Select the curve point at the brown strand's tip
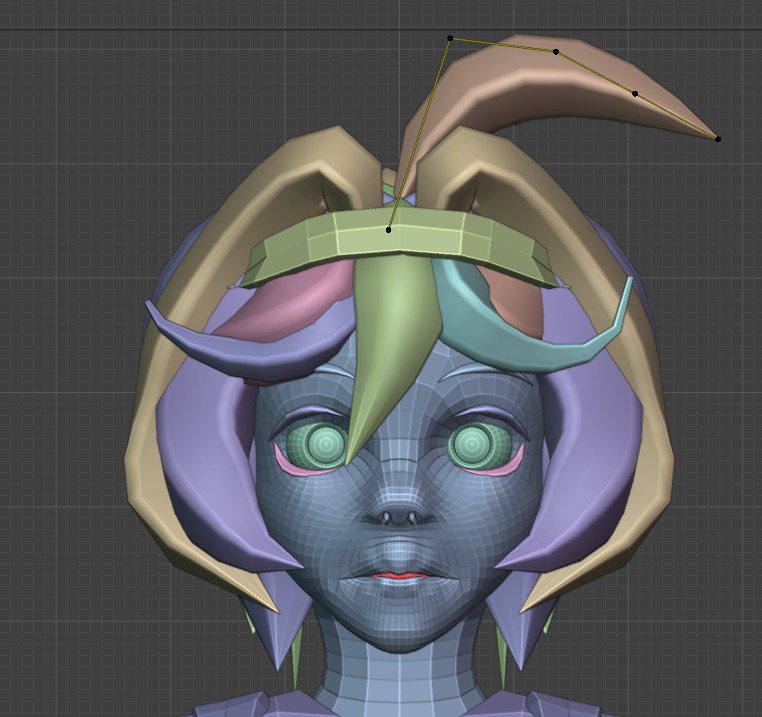 (718, 139)
